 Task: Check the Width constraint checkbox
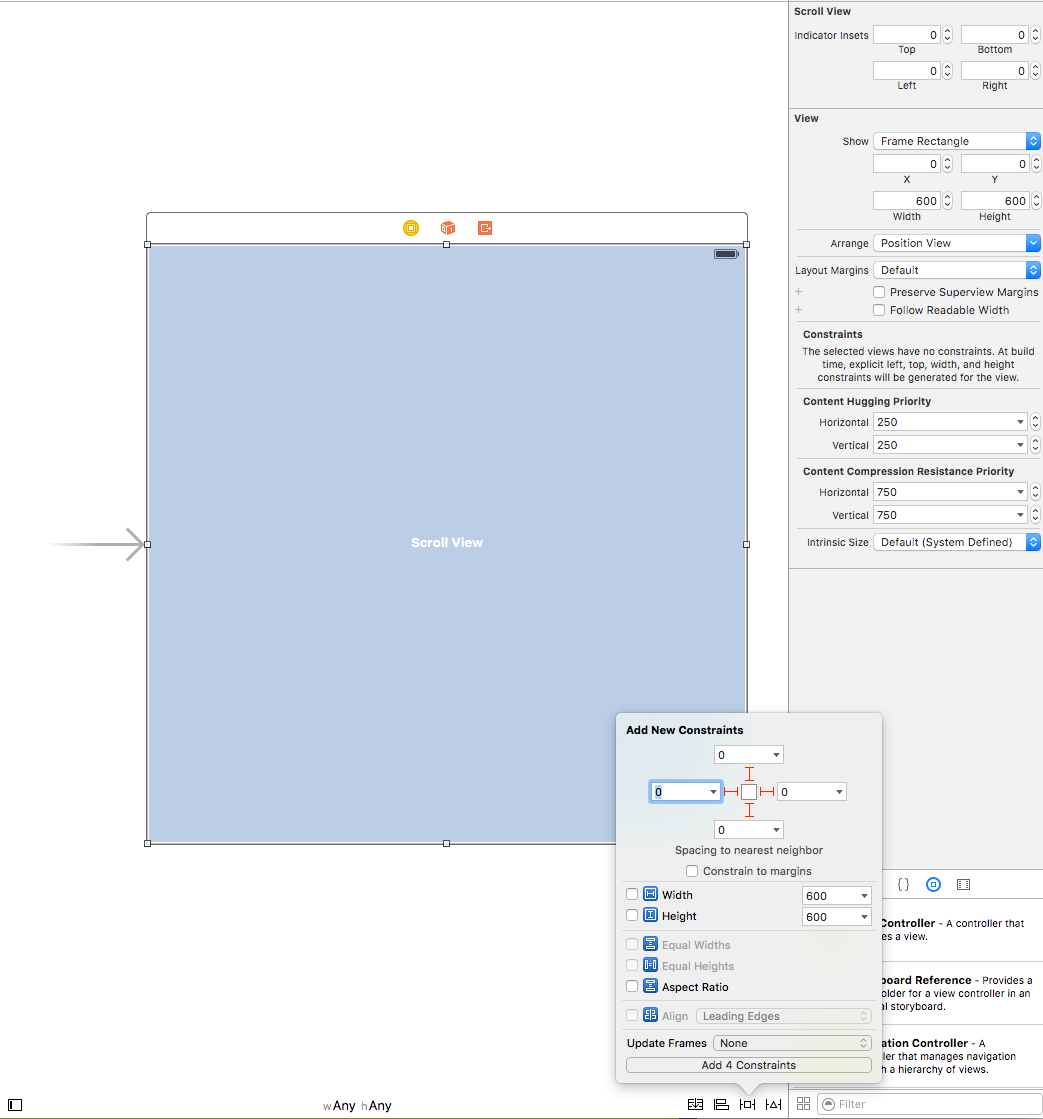coord(631,894)
